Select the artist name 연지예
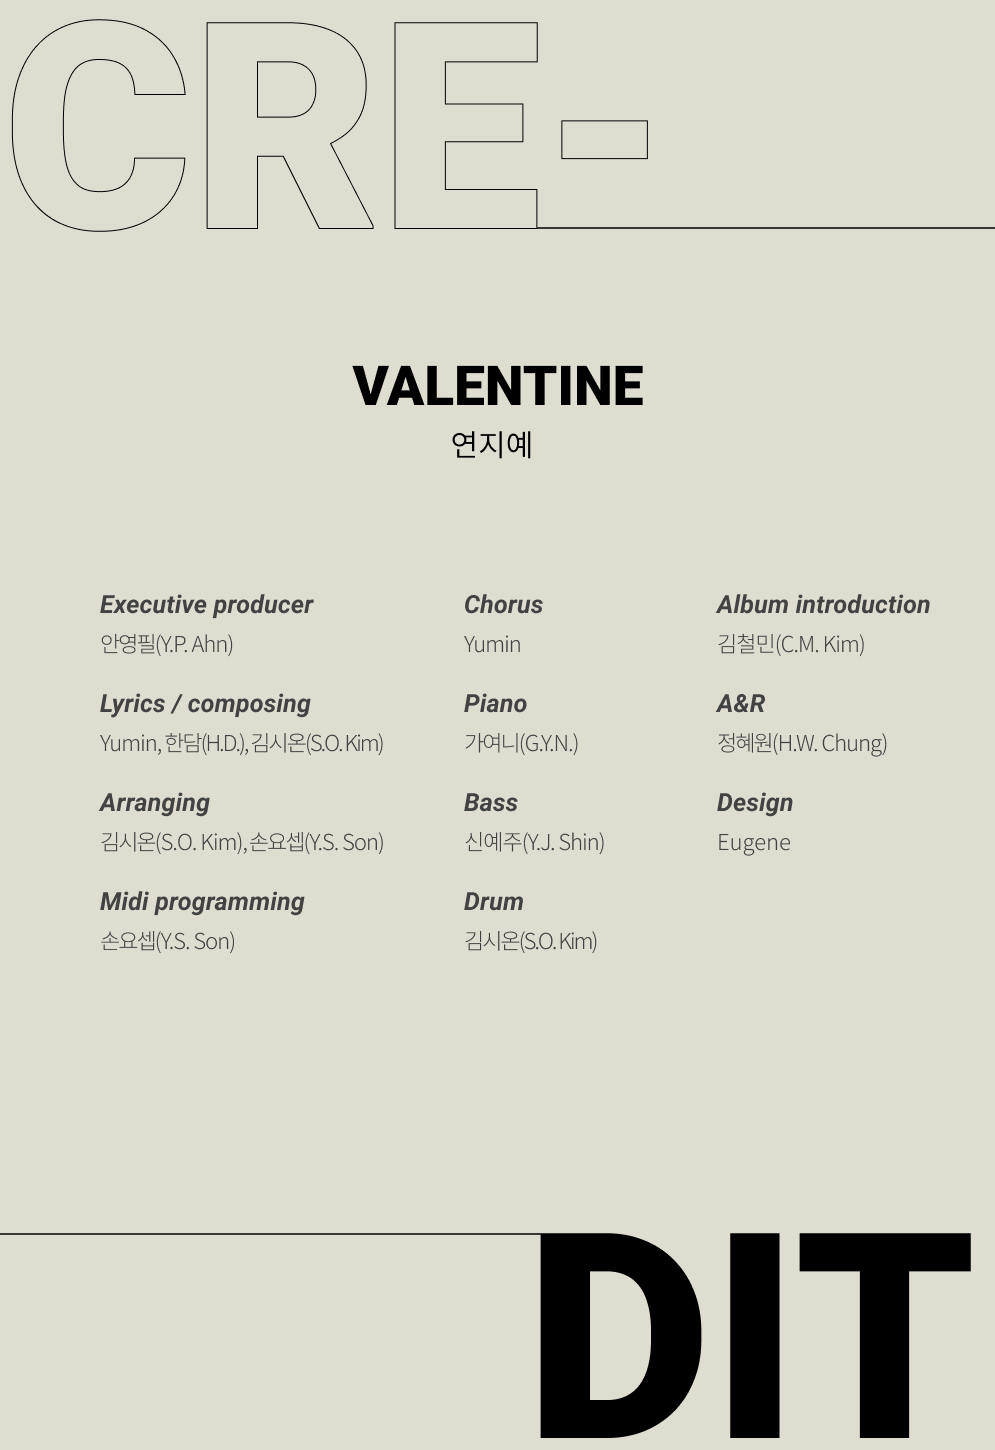This screenshot has height=1450, width=995. [x=492, y=444]
